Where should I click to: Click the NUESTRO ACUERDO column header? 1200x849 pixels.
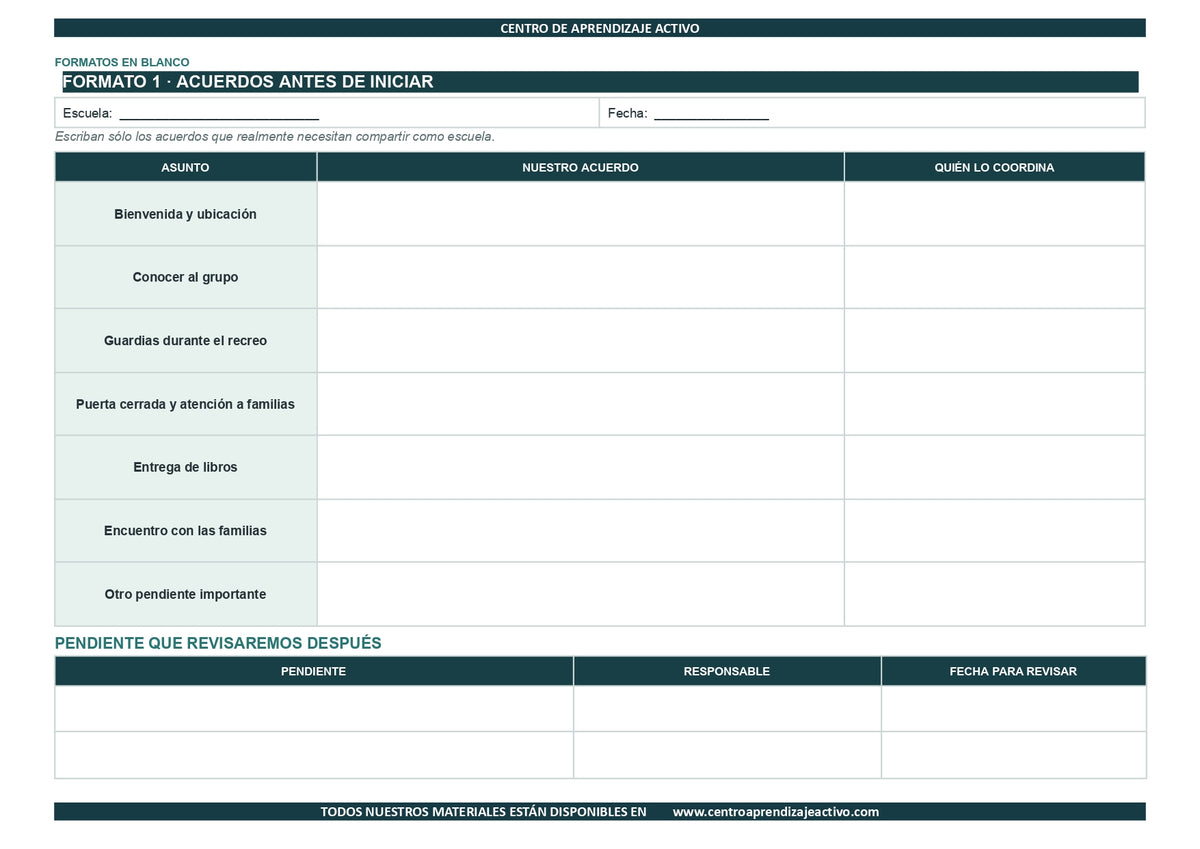point(580,167)
